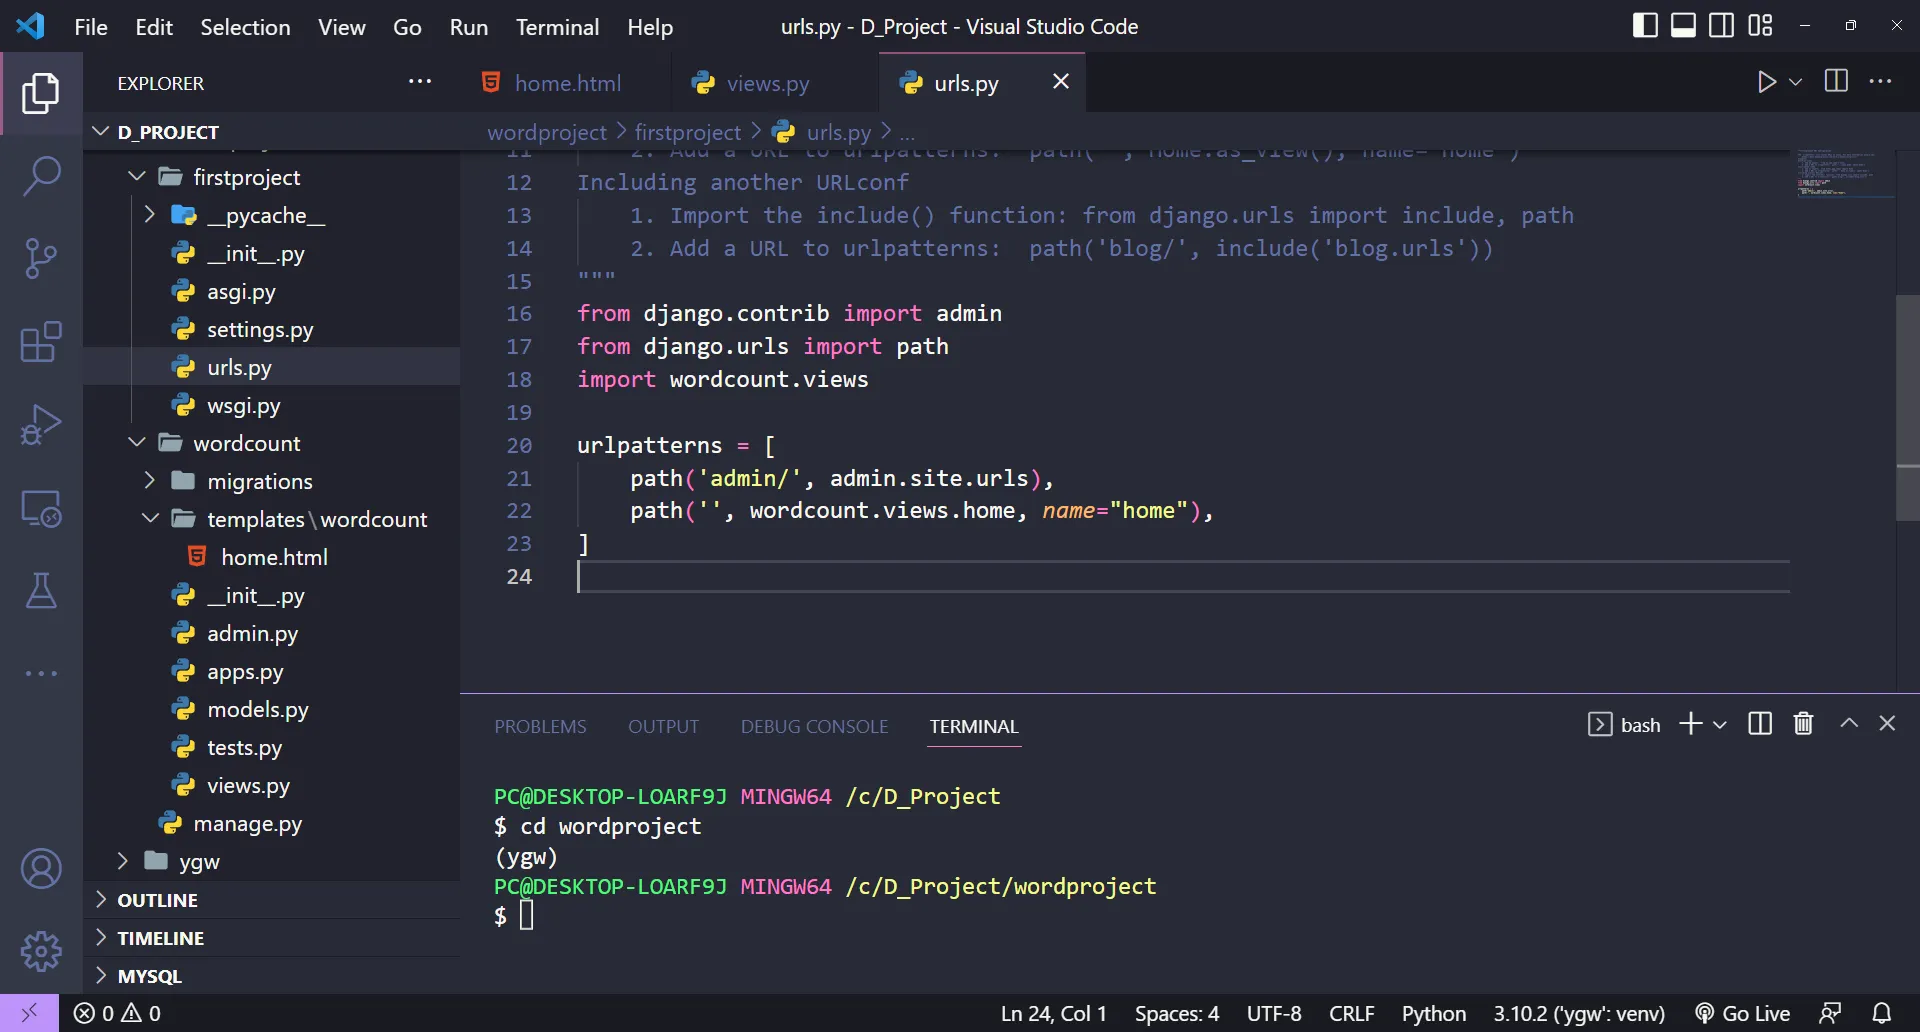This screenshot has width=1920, height=1032.
Task: Click the editor vertical scrollbar thumb
Action: (1907, 408)
